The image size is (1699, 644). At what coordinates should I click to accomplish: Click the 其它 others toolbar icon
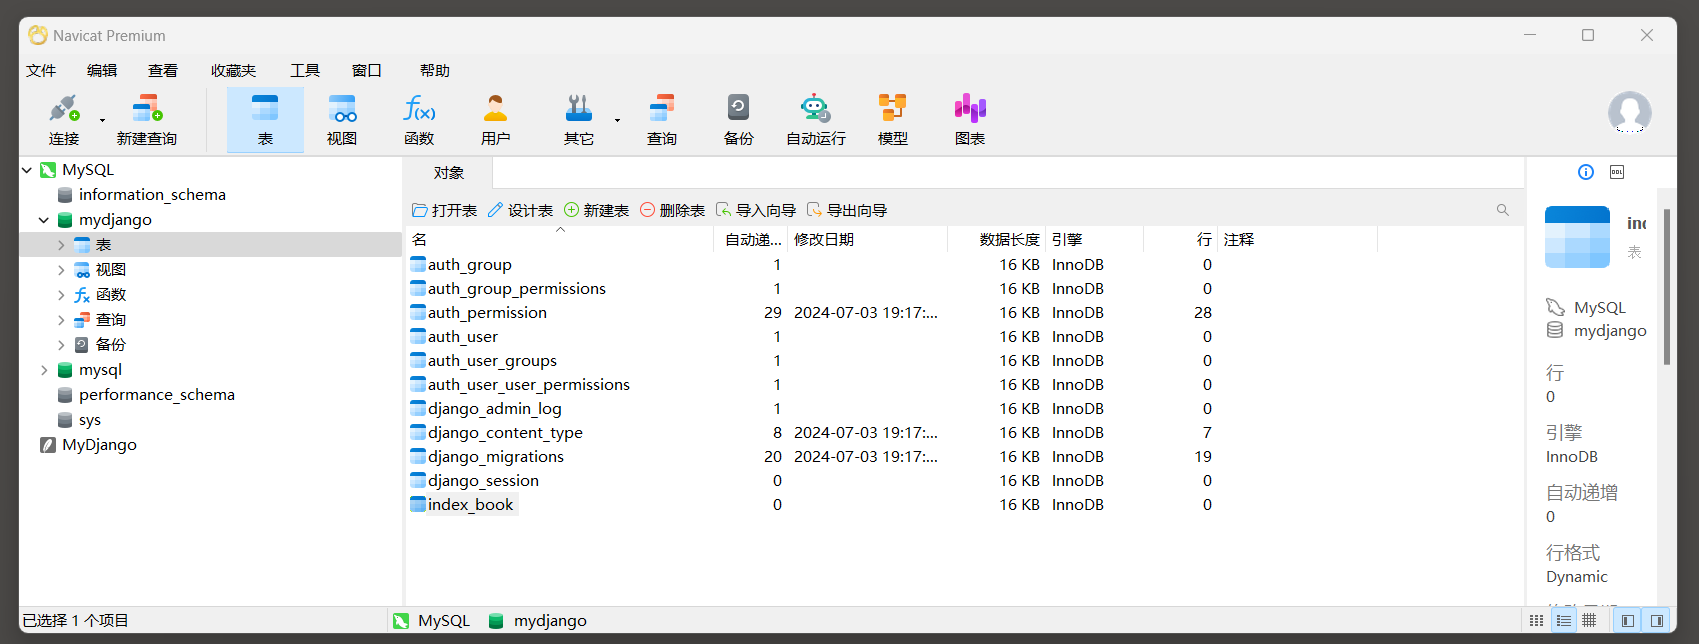coord(579,119)
